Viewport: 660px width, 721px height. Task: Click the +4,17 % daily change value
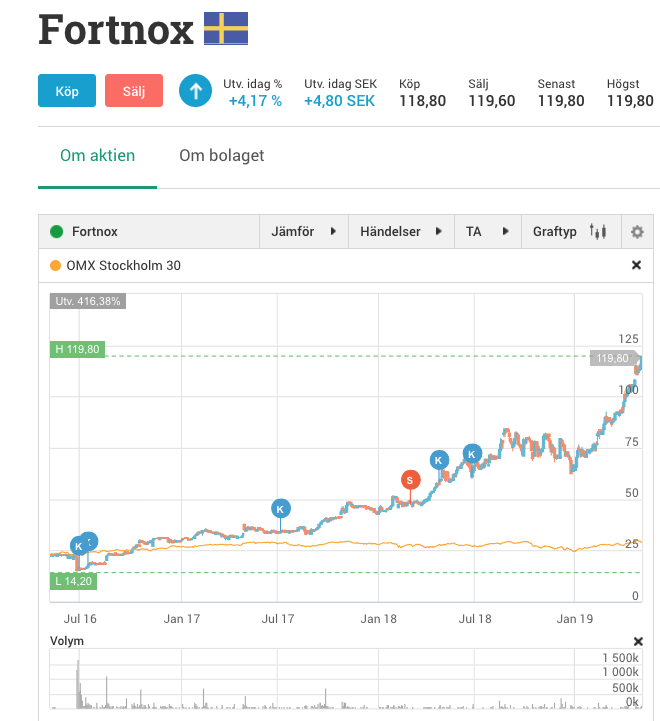[255, 101]
